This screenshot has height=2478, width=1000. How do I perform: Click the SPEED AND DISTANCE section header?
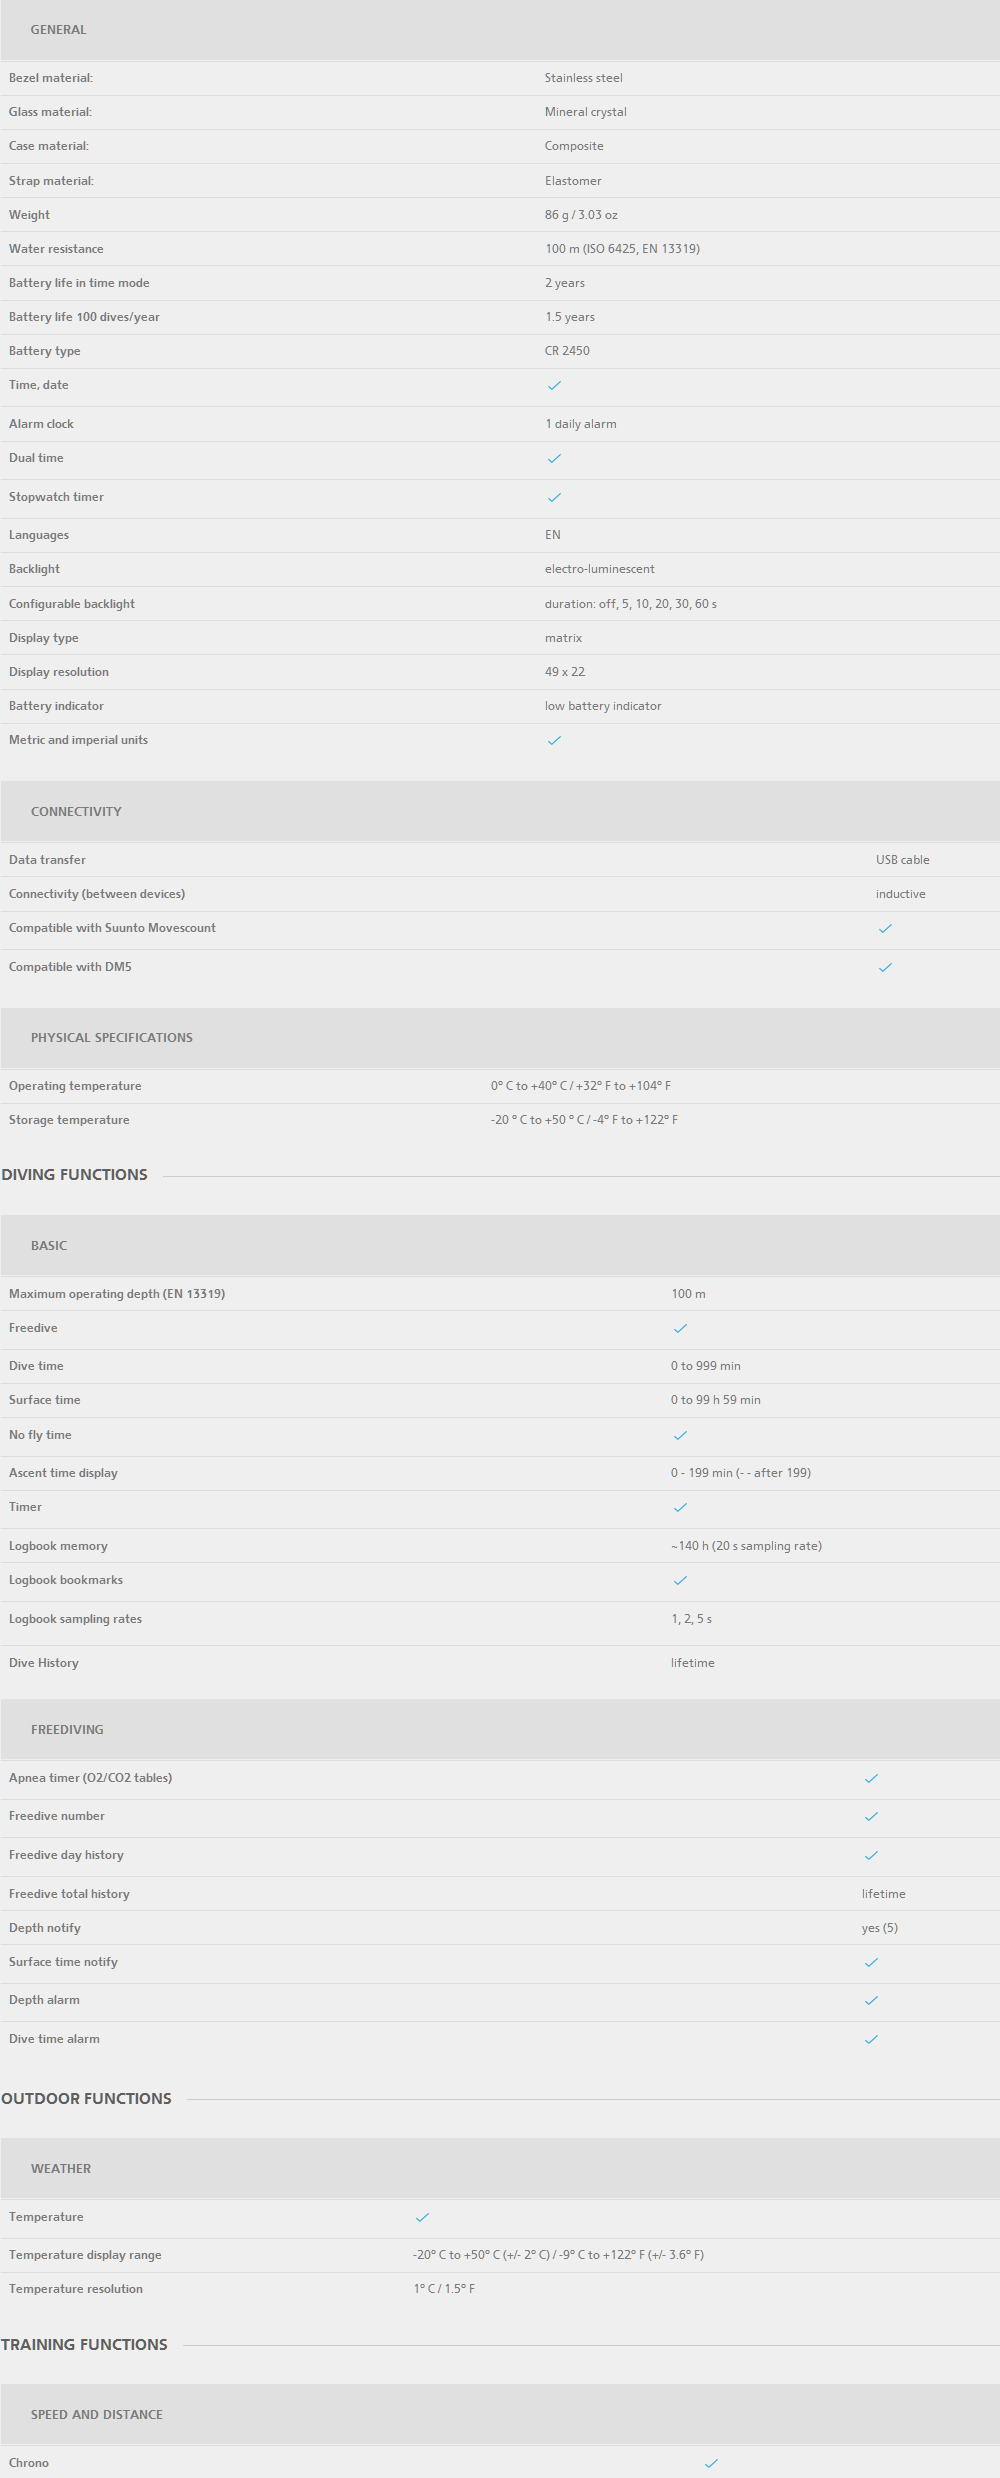pyautogui.click(x=500, y=2414)
